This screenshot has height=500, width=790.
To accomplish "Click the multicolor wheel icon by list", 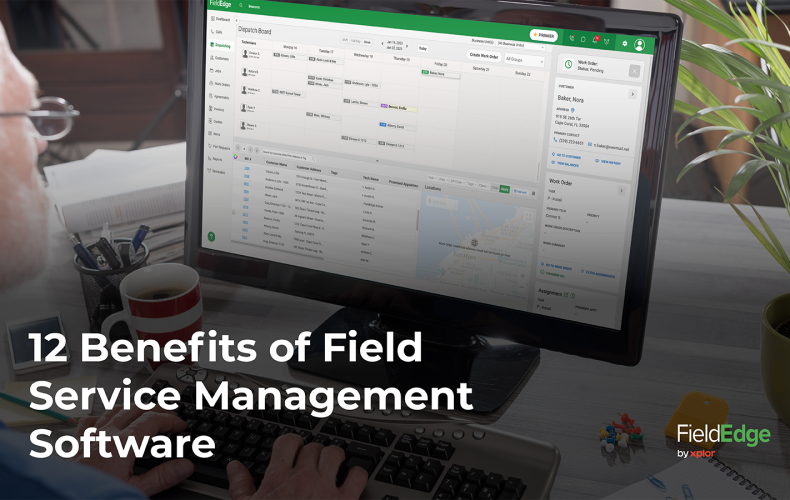I will (235, 157).
